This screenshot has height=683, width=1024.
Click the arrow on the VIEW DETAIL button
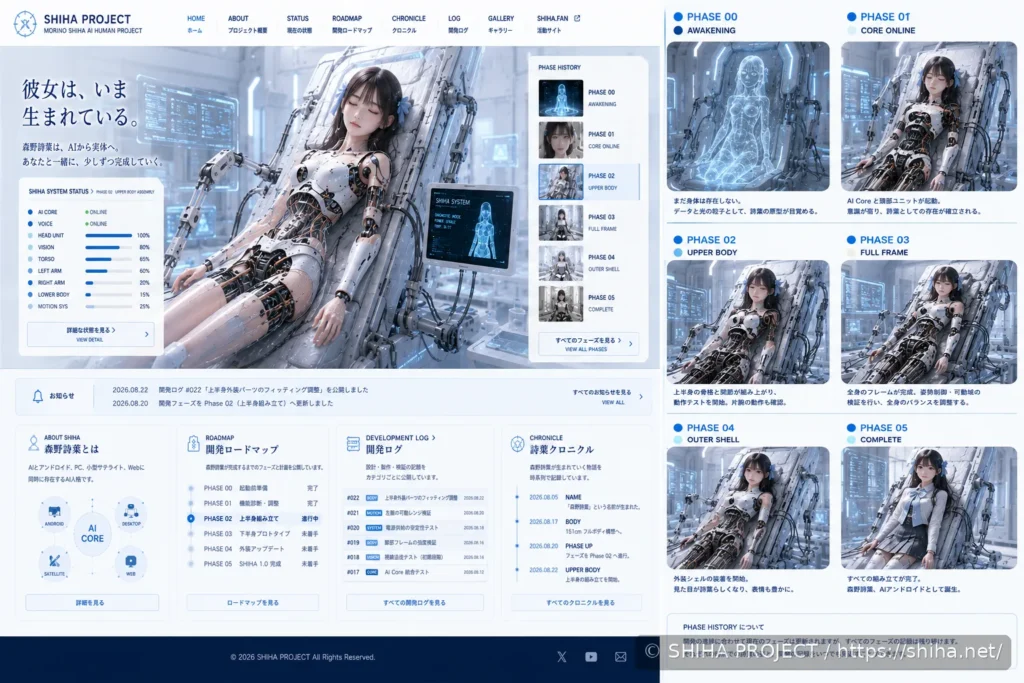click(x=146, y=334)
